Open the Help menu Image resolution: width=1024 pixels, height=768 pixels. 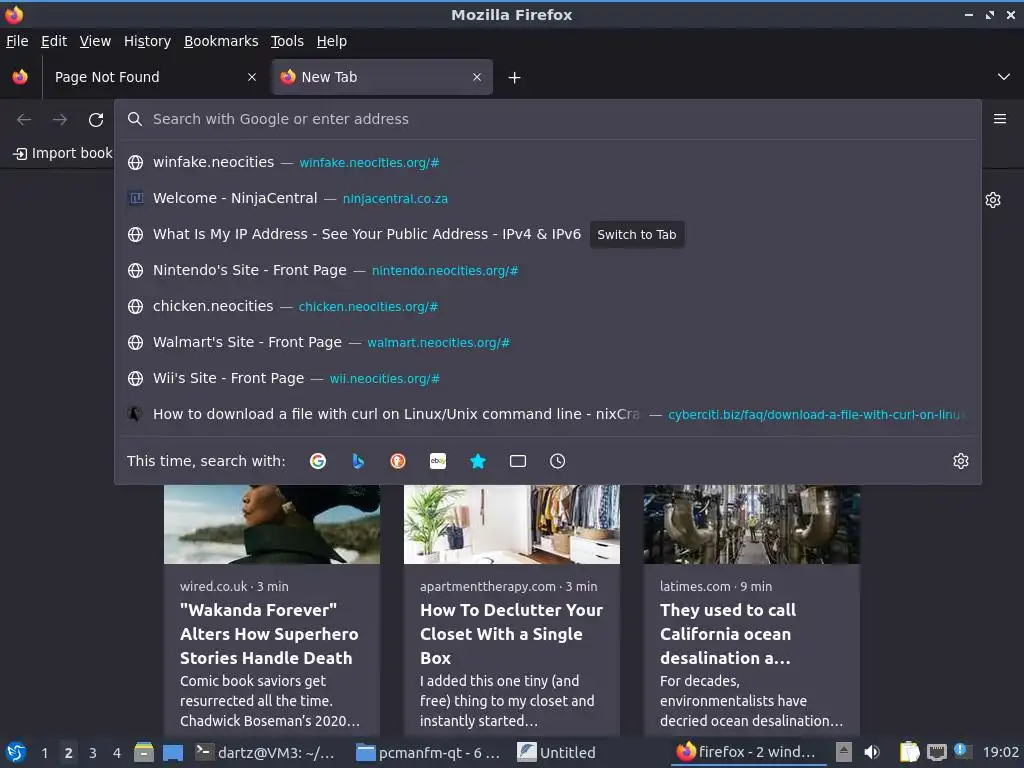(332, 41)
